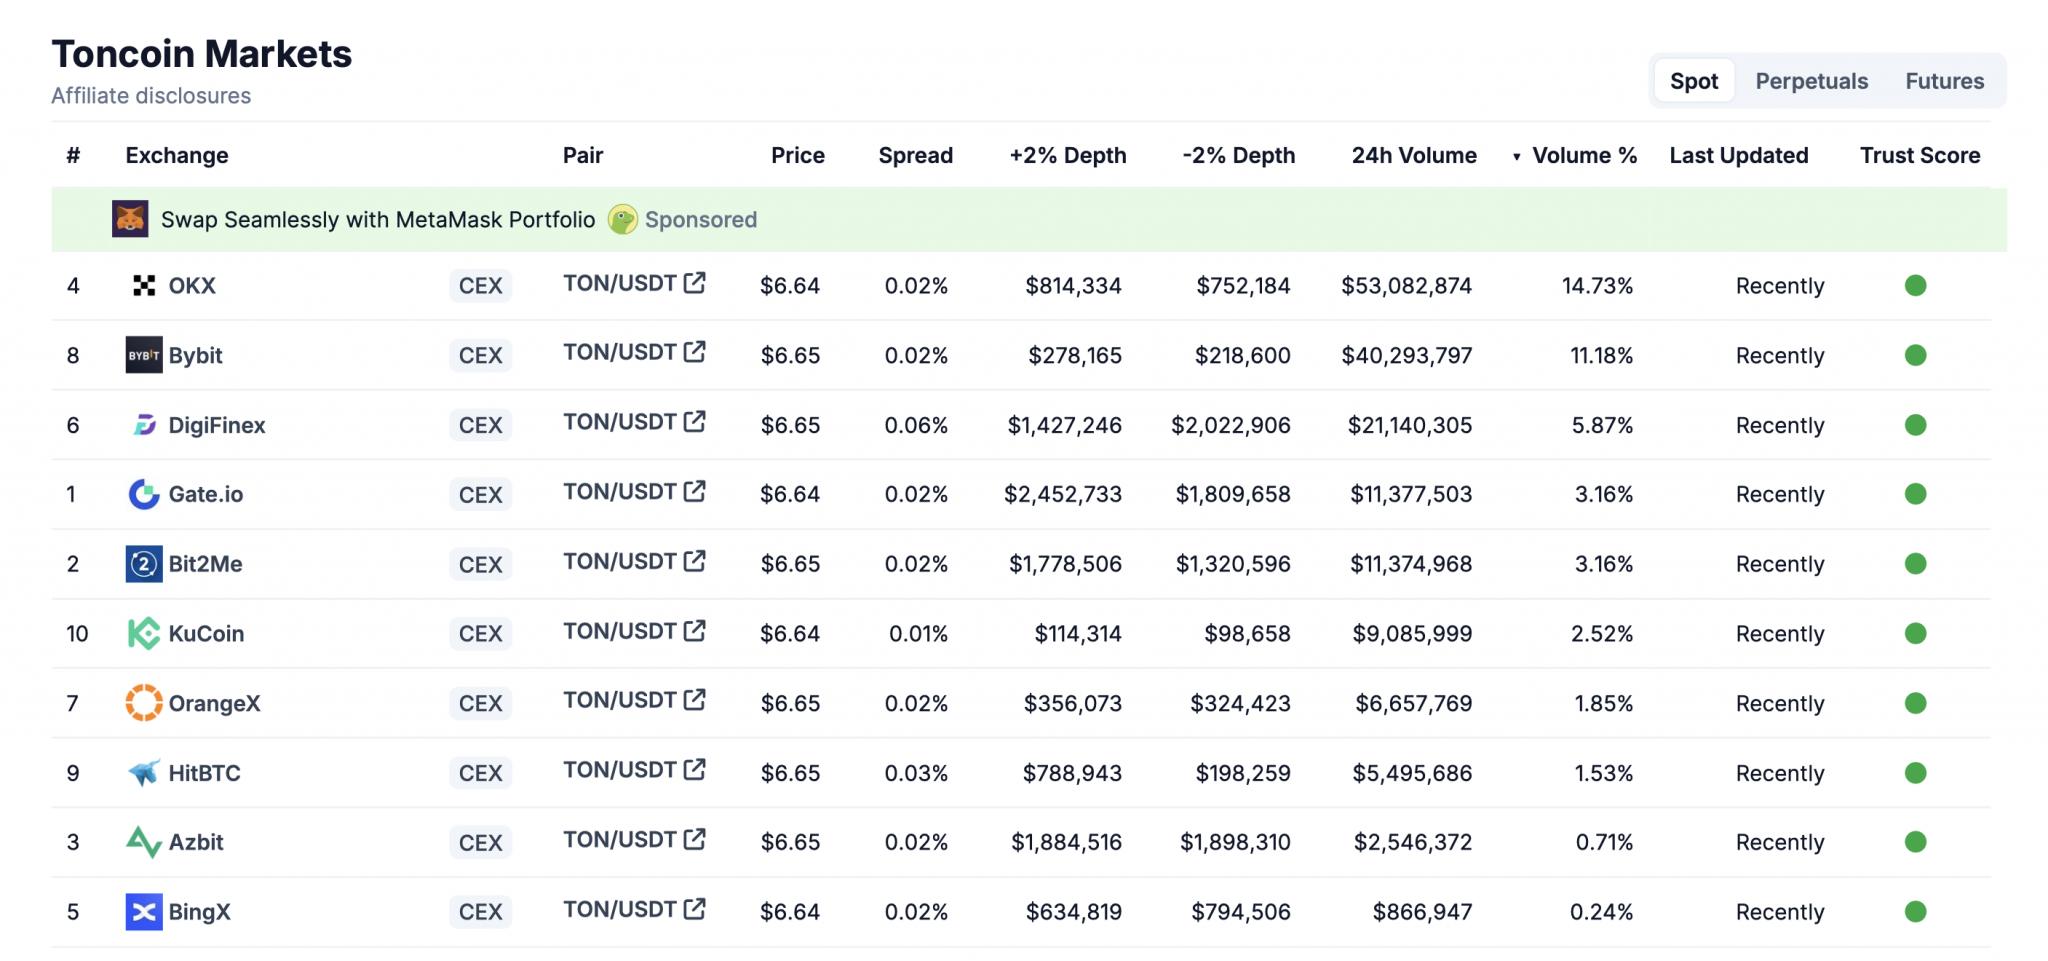The width and height of the screenshot is (2048, 961).
Task: Click the CEX badge in the Azbit row
Action: point(480,843)
